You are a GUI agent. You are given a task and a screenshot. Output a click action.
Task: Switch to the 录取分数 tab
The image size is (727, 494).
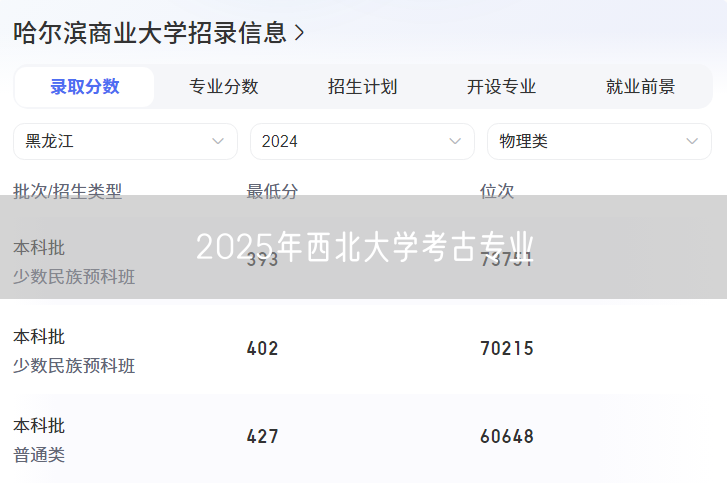point(85,87)
